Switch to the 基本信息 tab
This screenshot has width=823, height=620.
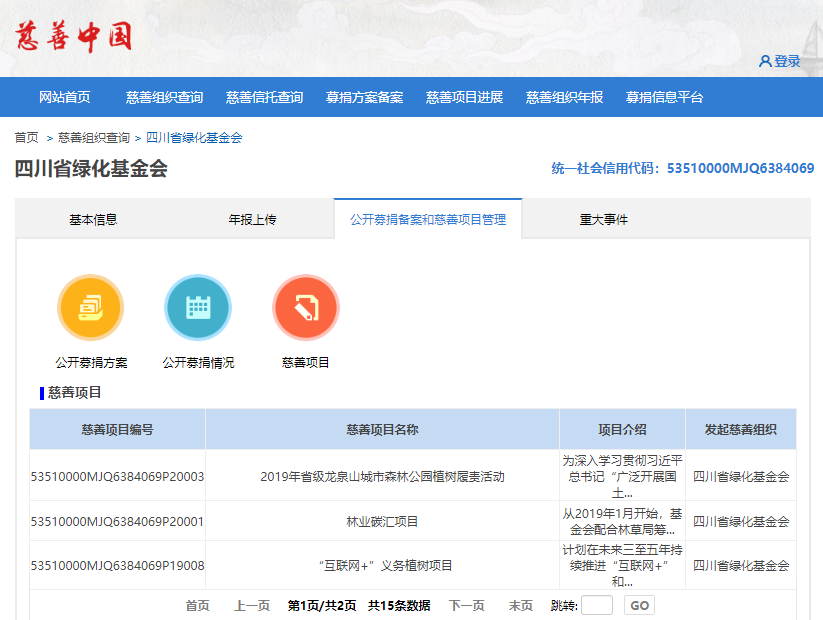pyautogui.click(x=93, y=219)
